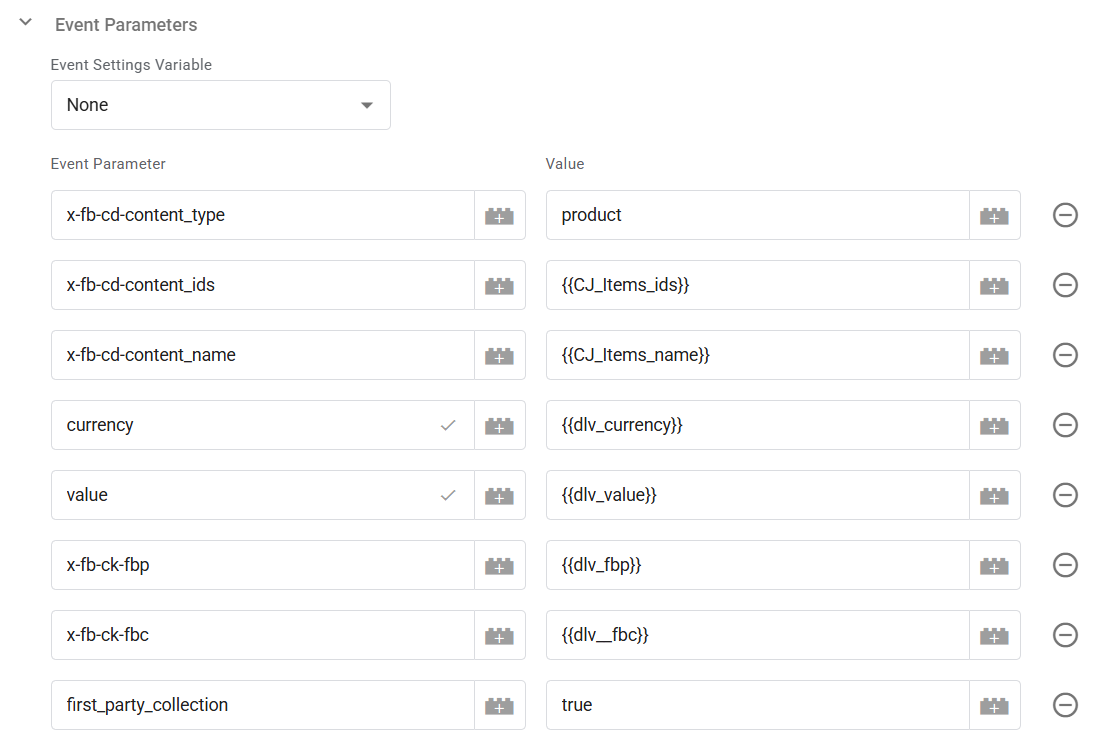The width and height of the screenshot is (1108, 750).
Task: Open variable picker beside the 'true' value
Action: click(994, 705)
